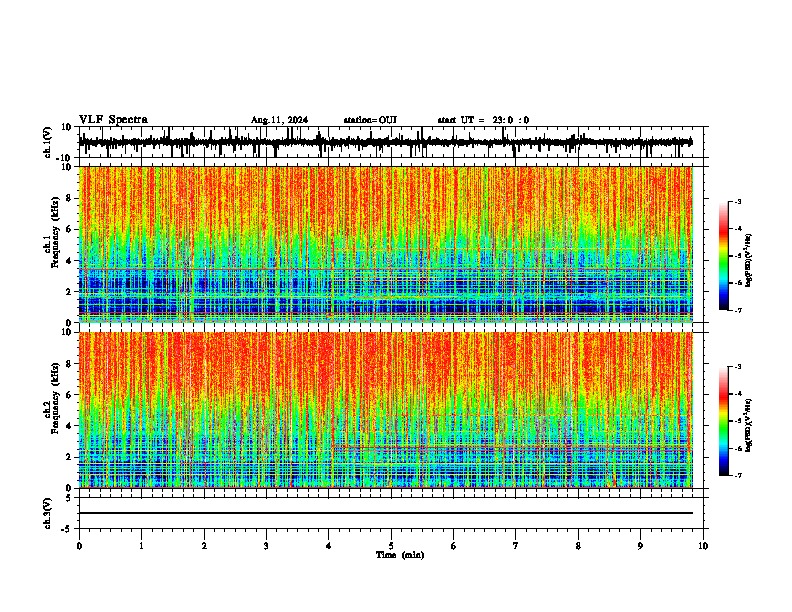Screen dimensions: 792x612
Task: Click the "4" kHz tick on ch.2 spectrogram axis
Action: click(x=69, y=426)
